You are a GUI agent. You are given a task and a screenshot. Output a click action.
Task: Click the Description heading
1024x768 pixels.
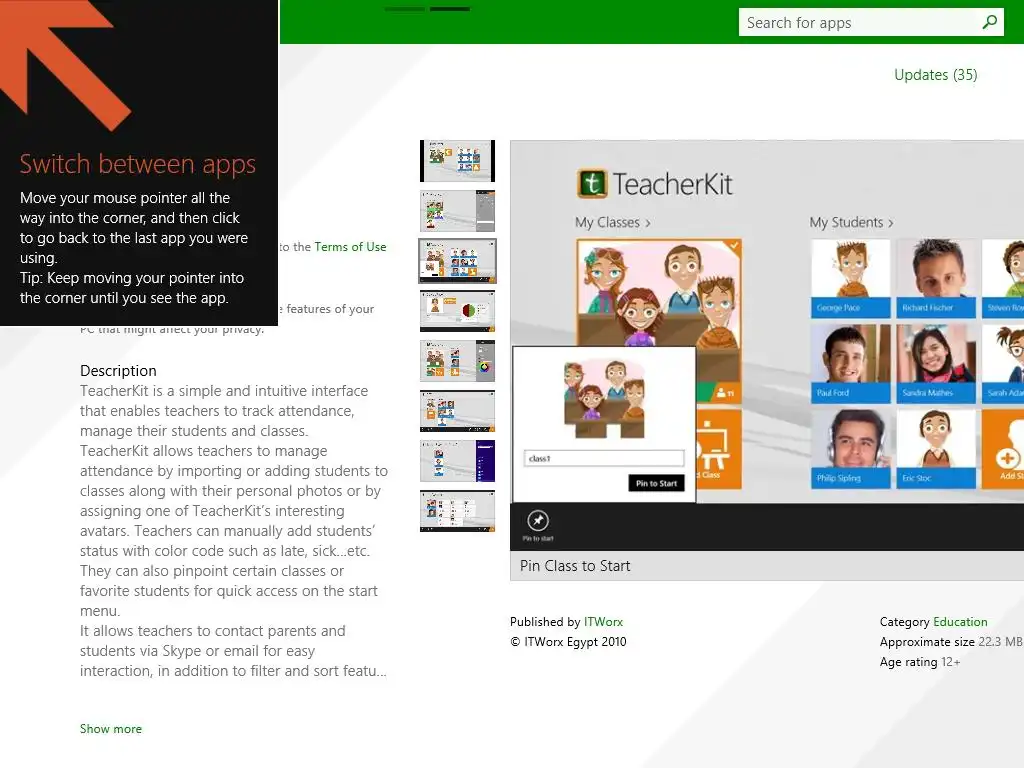(118, 371)
